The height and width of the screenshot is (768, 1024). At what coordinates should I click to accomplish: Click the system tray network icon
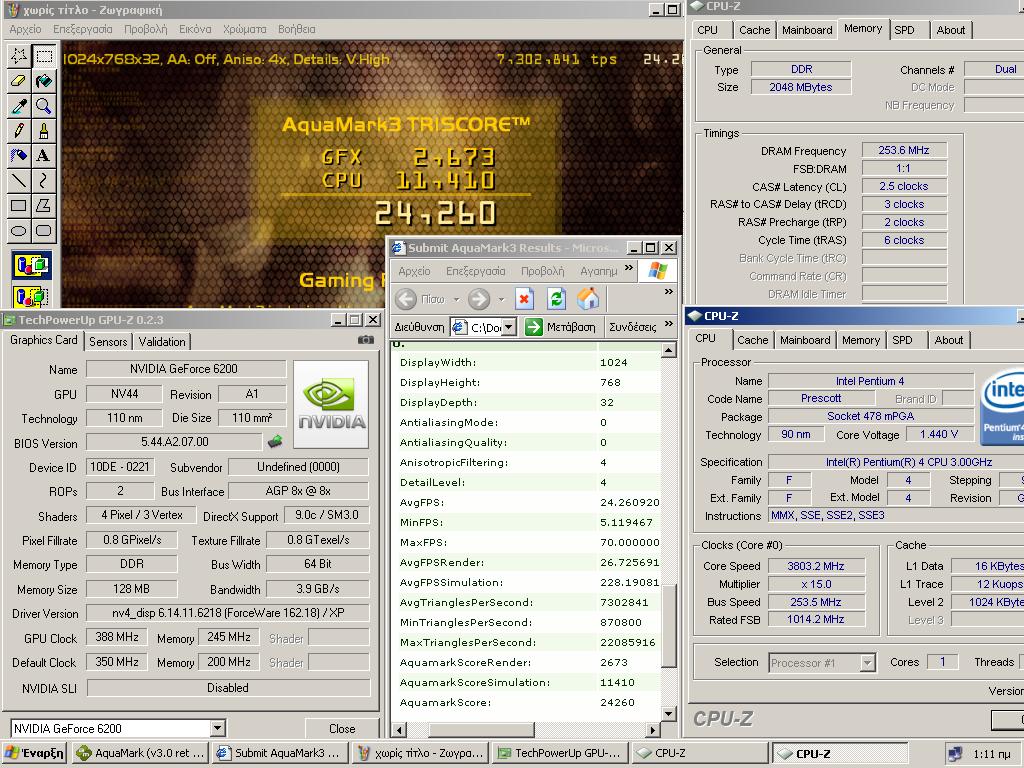(x=955, y=754)
